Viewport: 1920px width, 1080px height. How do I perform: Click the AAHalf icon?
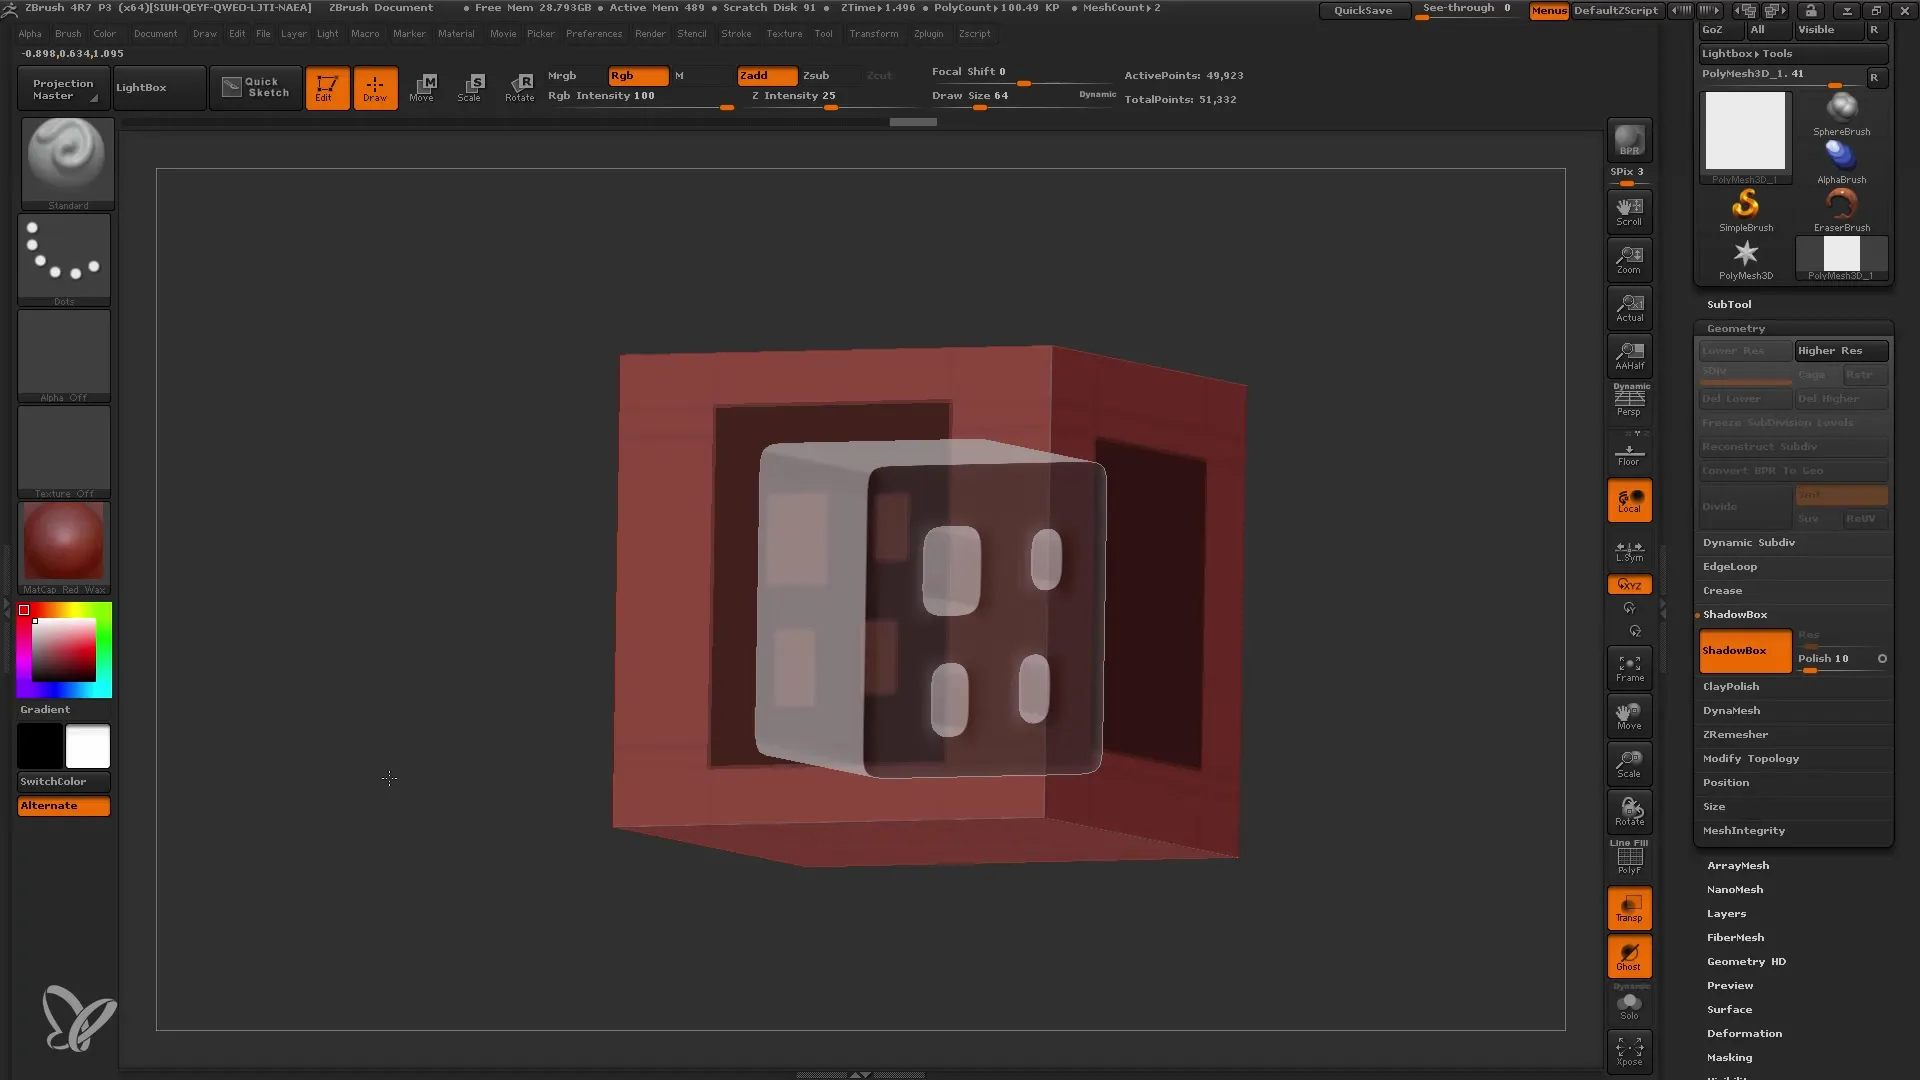(x=1629, y=355)
